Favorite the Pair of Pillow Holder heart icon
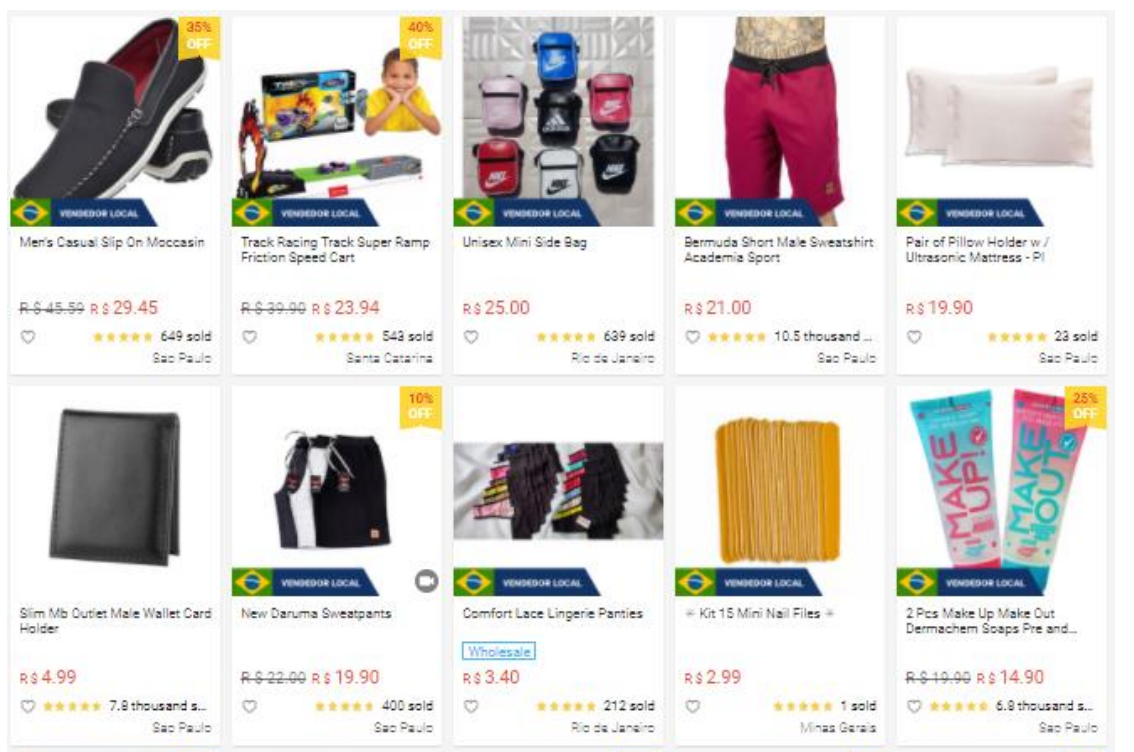Image resolution: width=1134 pixels, height=752 pixels. tap(914, 337)
